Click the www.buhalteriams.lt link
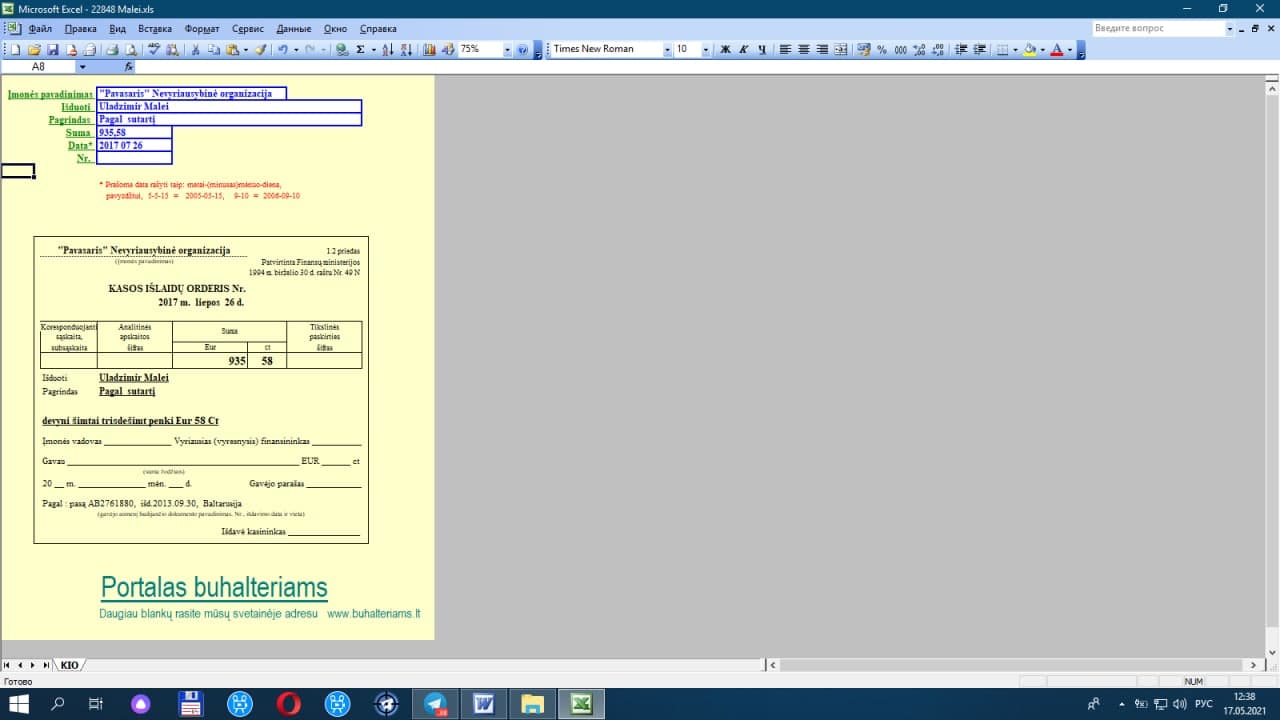Viewport: 1280px width, 720px height. [373, 613]
